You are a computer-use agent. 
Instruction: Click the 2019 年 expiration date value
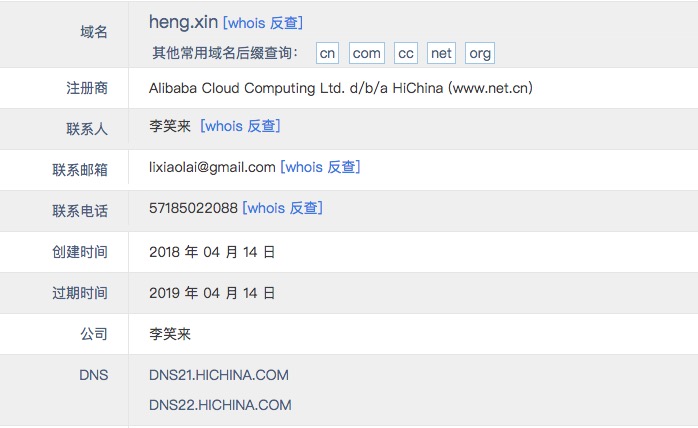click(x=212, y=293)
